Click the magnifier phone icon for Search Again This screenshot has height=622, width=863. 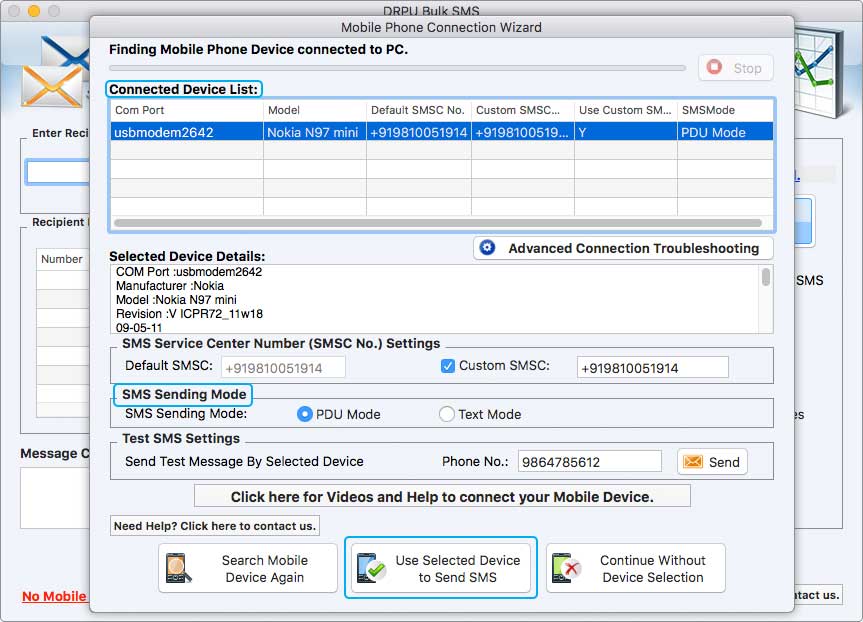(x=178, y=568)
